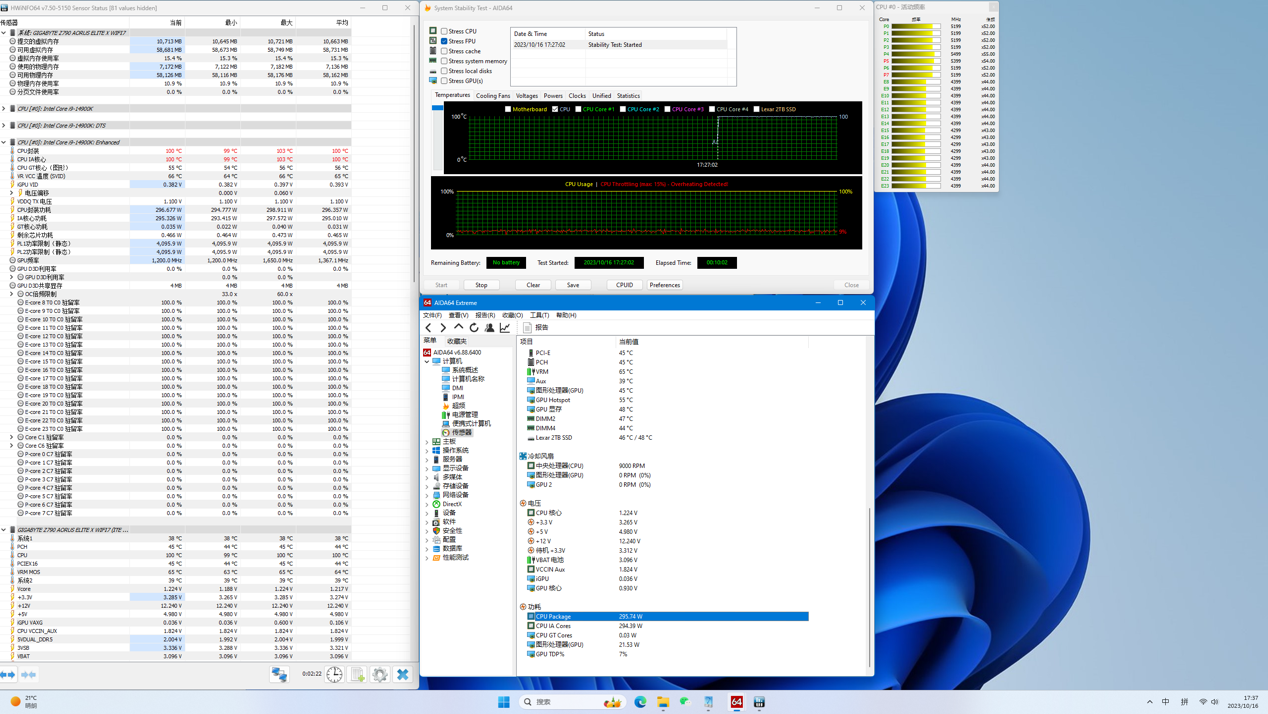Screen dimensions: 1268x714
Task: Switch to the Cooling Fans tab
Action: tap(493, 96)
